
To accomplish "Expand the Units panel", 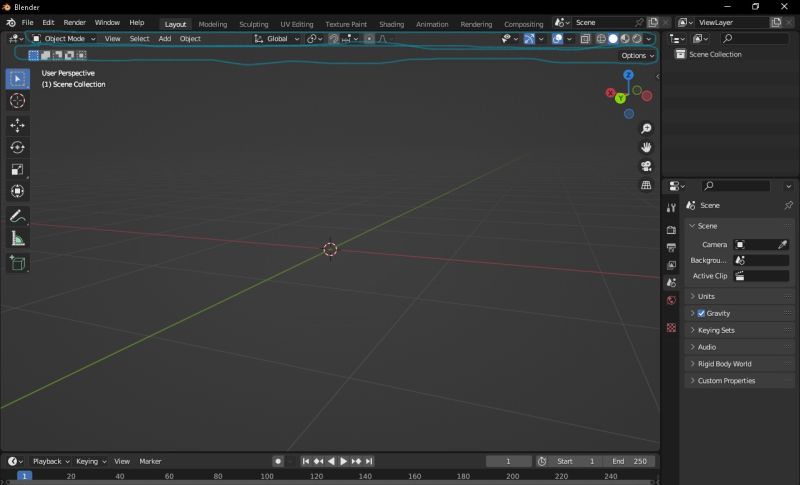I will pyautogui.click(x=739, y=296).
